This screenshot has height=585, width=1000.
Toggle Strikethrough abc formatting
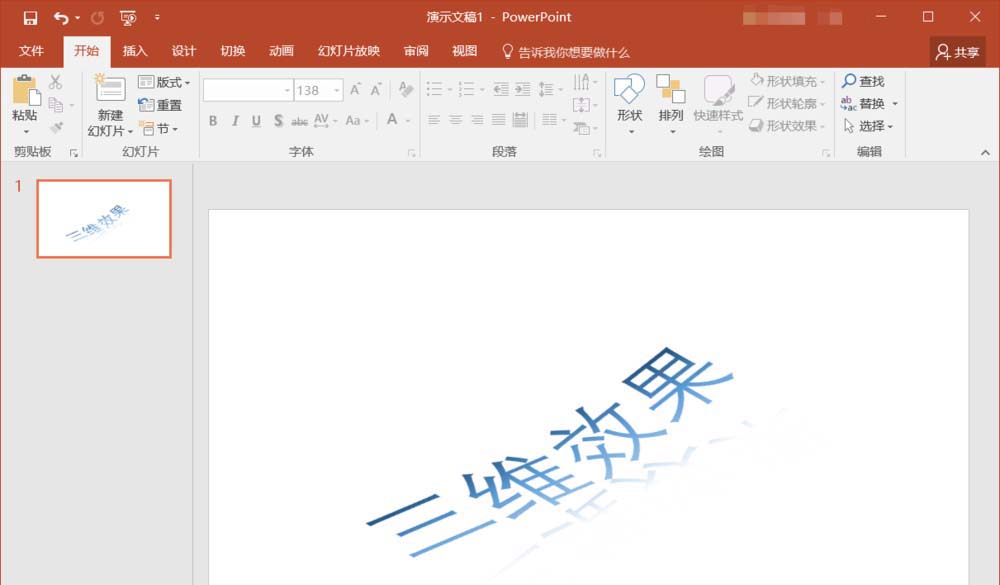pos(300,121)
